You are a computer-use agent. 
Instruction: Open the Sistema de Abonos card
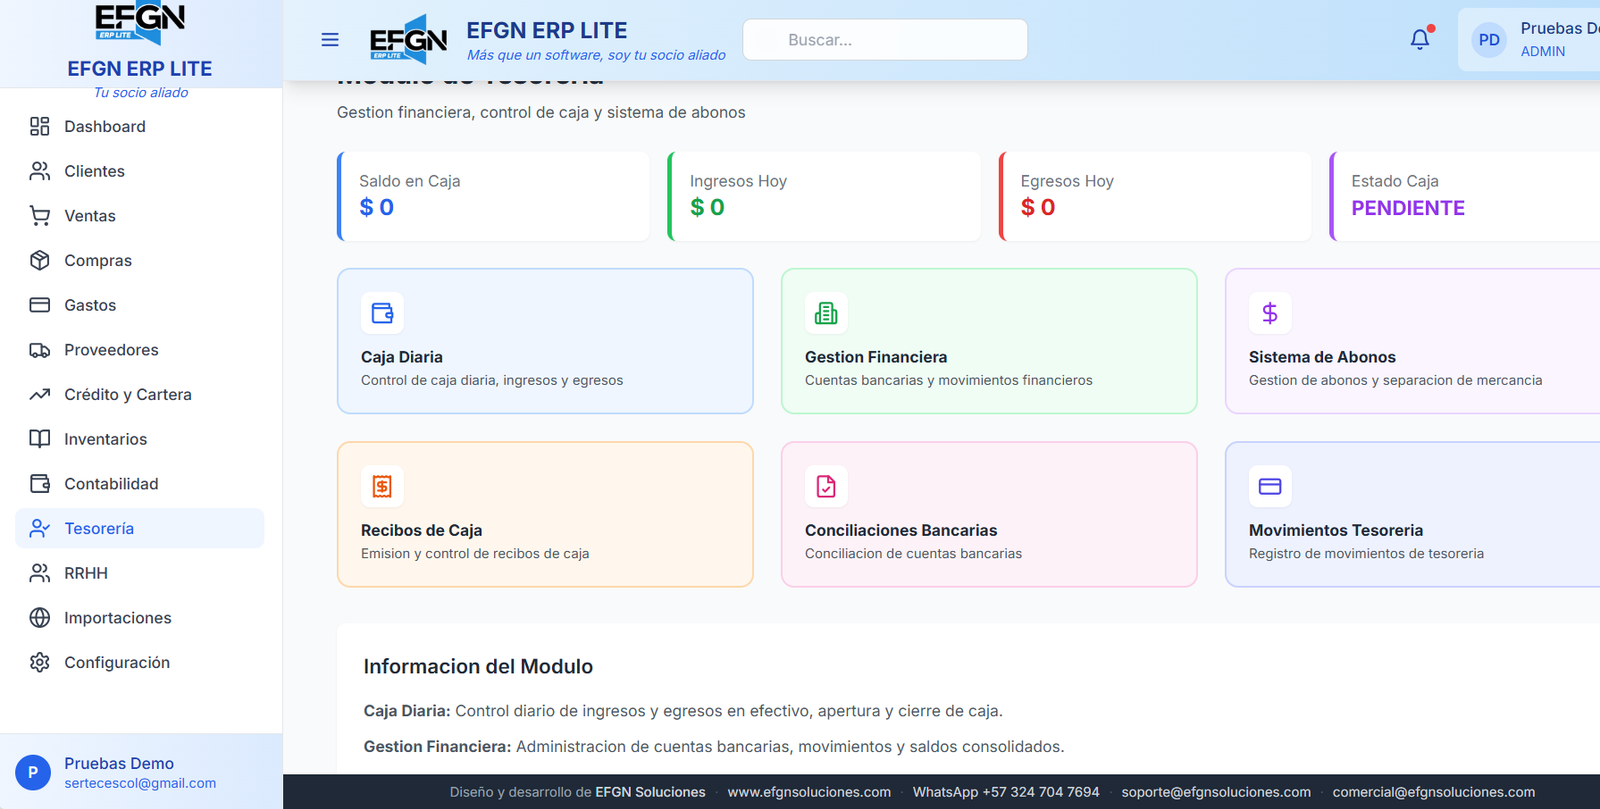click(x=1412, y=341)
